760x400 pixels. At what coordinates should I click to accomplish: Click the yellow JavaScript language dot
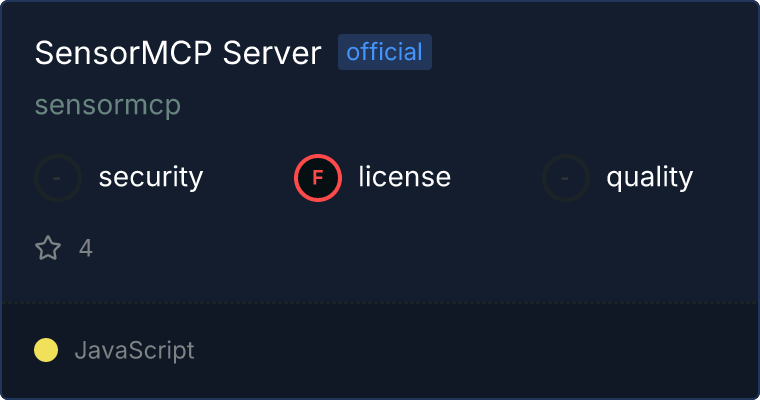tap(46, 350)
